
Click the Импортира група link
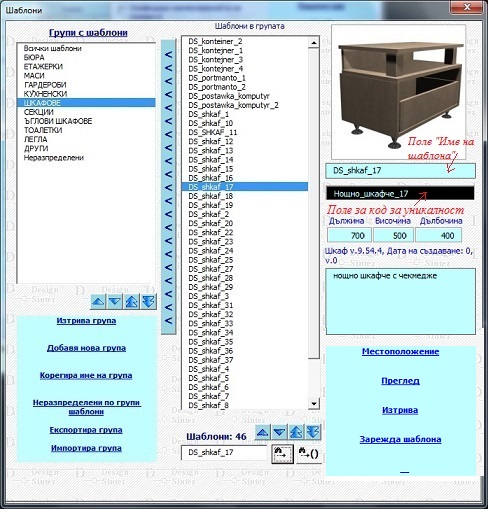[x=86, y=448]
